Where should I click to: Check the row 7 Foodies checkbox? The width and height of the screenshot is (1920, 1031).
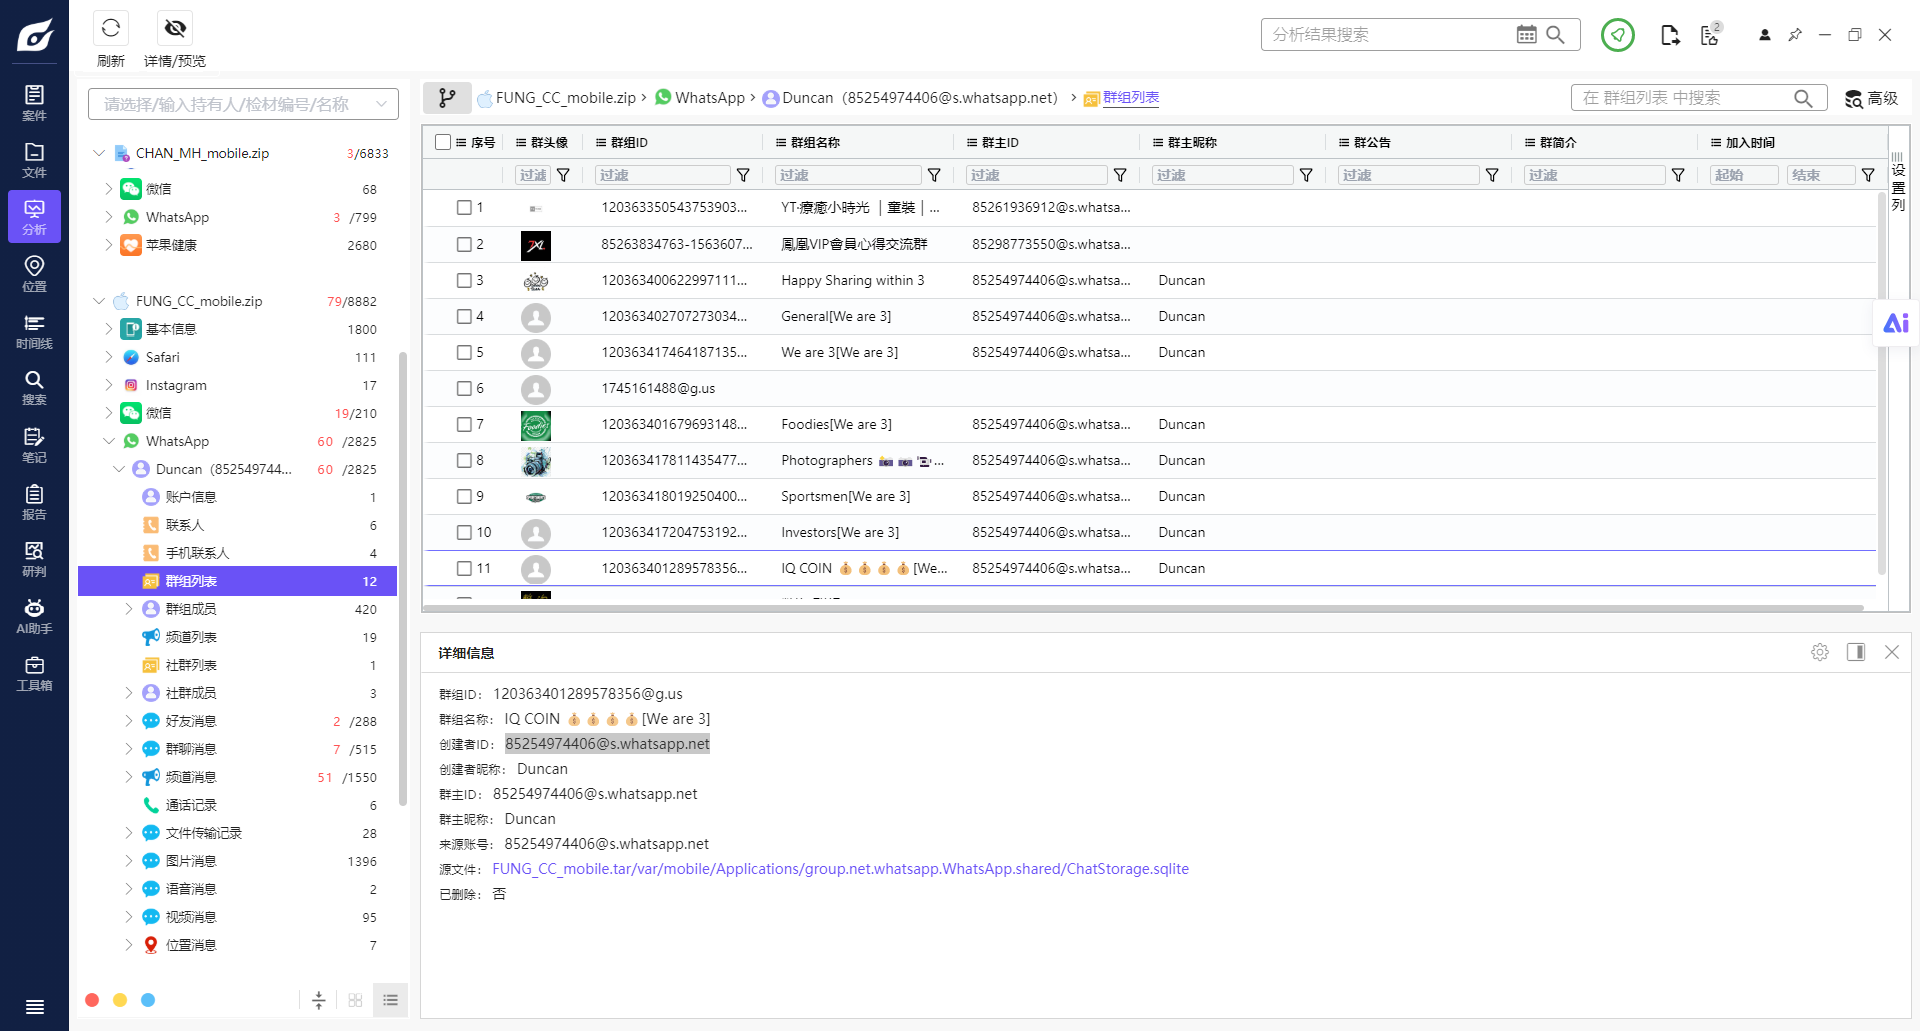pyautogui.click(x=464, y=424)
